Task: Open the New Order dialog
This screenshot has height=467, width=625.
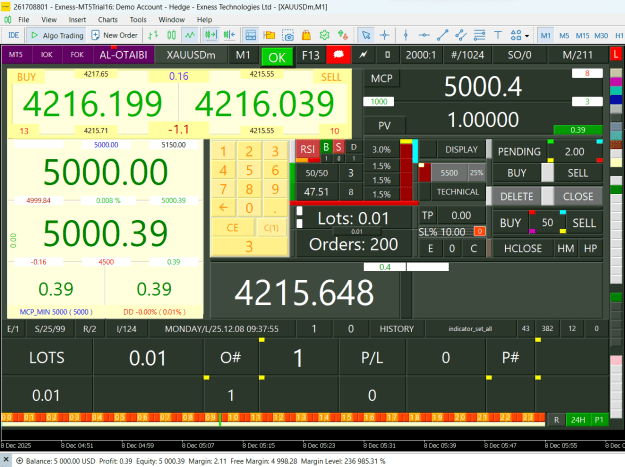Action: [x=114, y=35]
